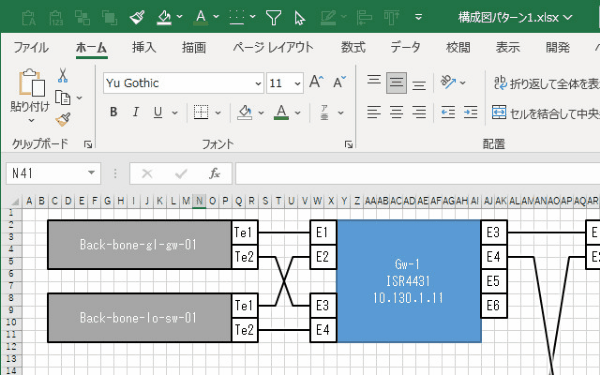
Task: Open the ページ レイアウト tab
Action: coord(273,47)
